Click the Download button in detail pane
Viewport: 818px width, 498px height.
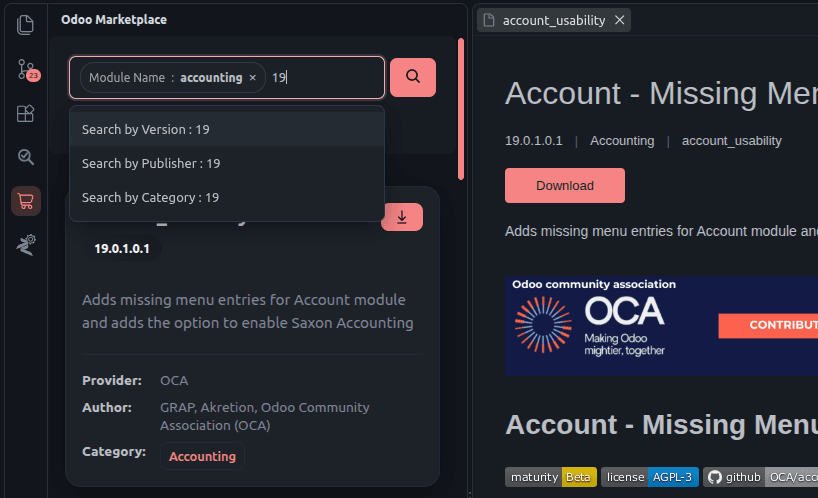click(x=564, y=186)
